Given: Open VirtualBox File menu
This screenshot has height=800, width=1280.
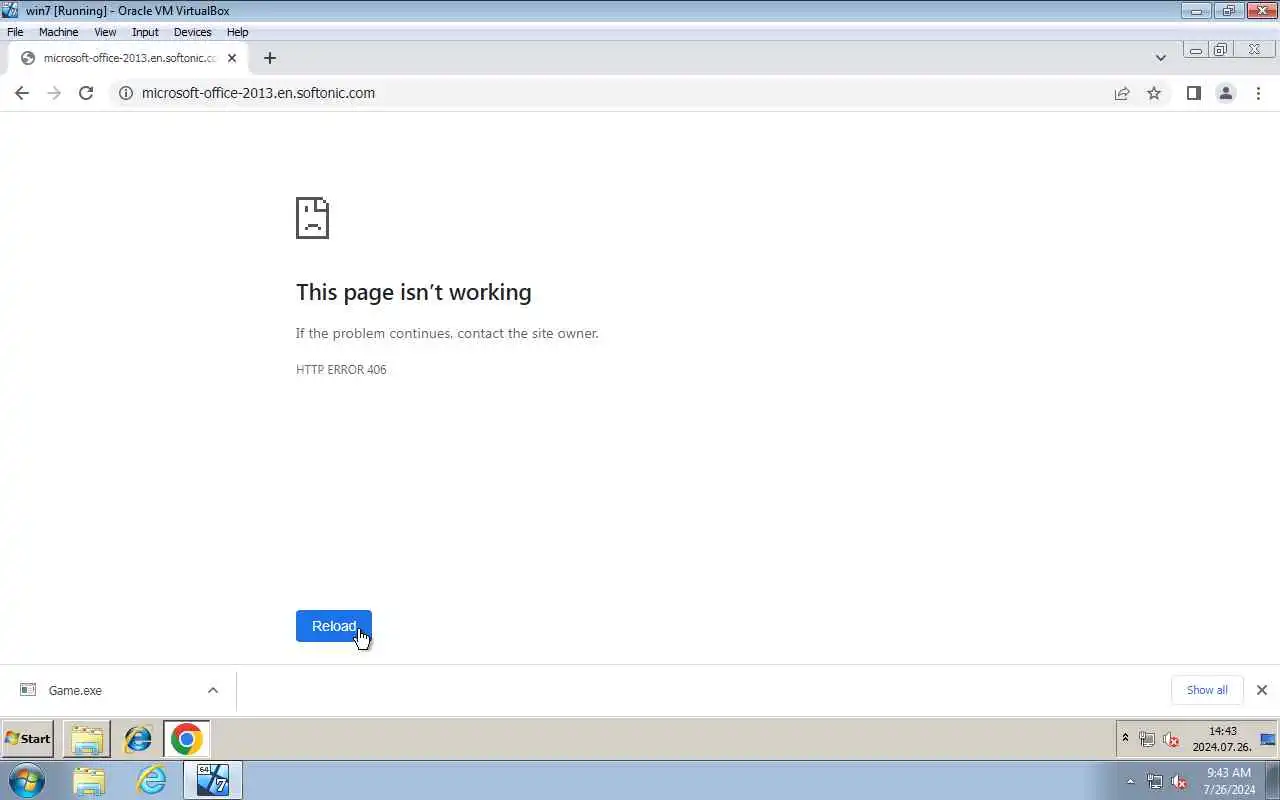Looking at the screenshot, I should click(15, 32).
